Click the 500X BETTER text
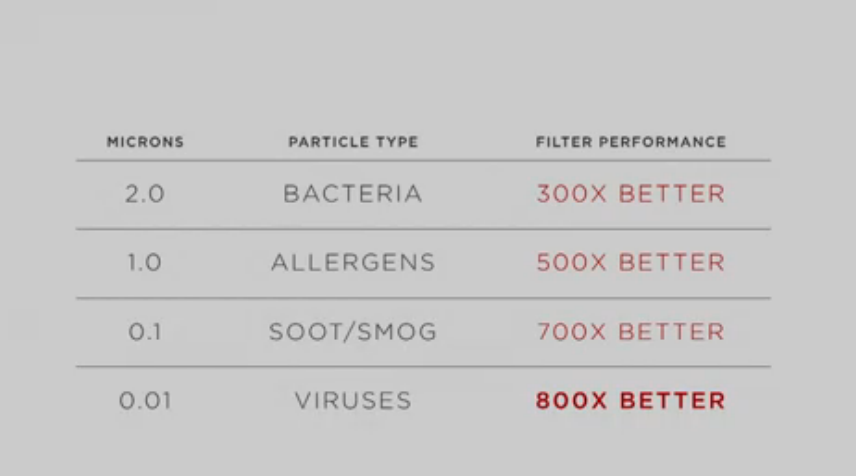This screenshot has height=476, width=856. (x=631, y=263)
